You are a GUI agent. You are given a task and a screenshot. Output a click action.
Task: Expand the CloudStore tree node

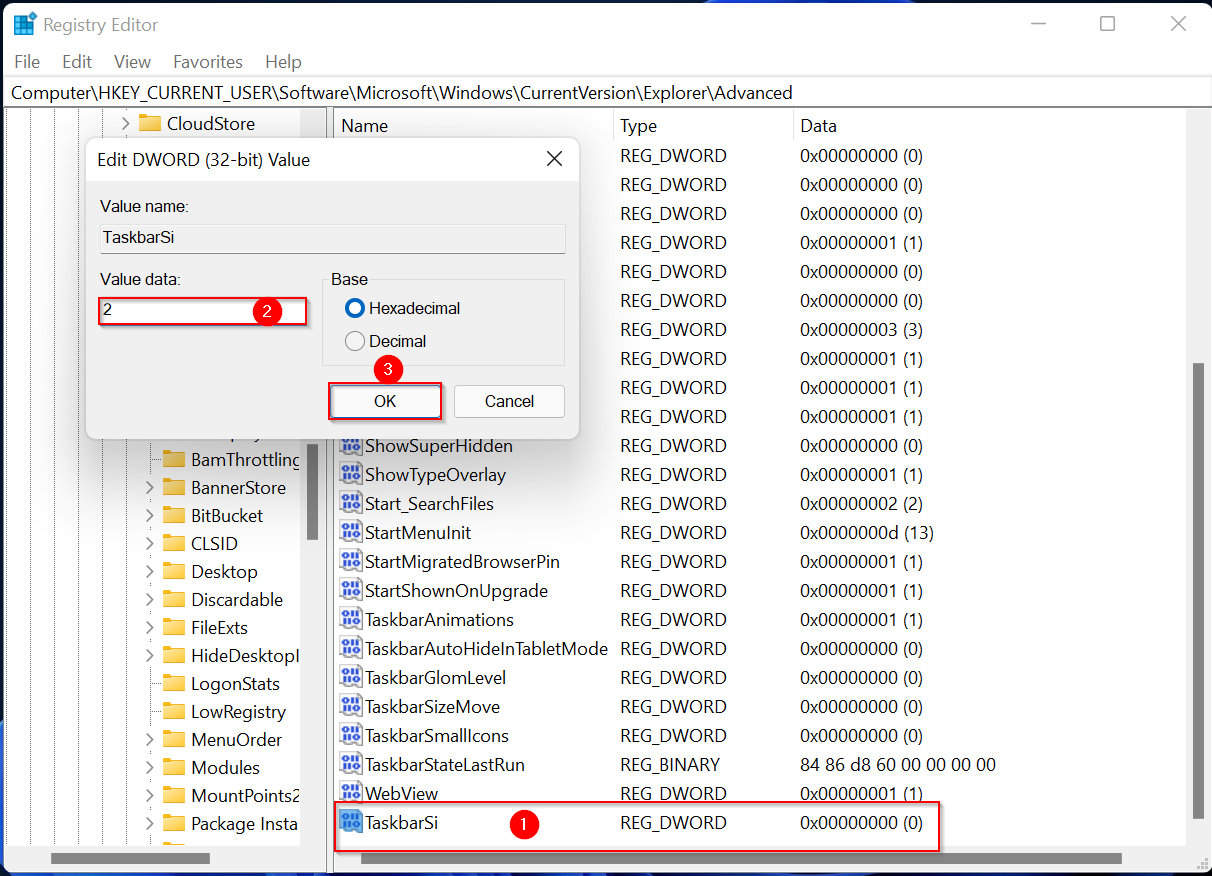point(125,123)
